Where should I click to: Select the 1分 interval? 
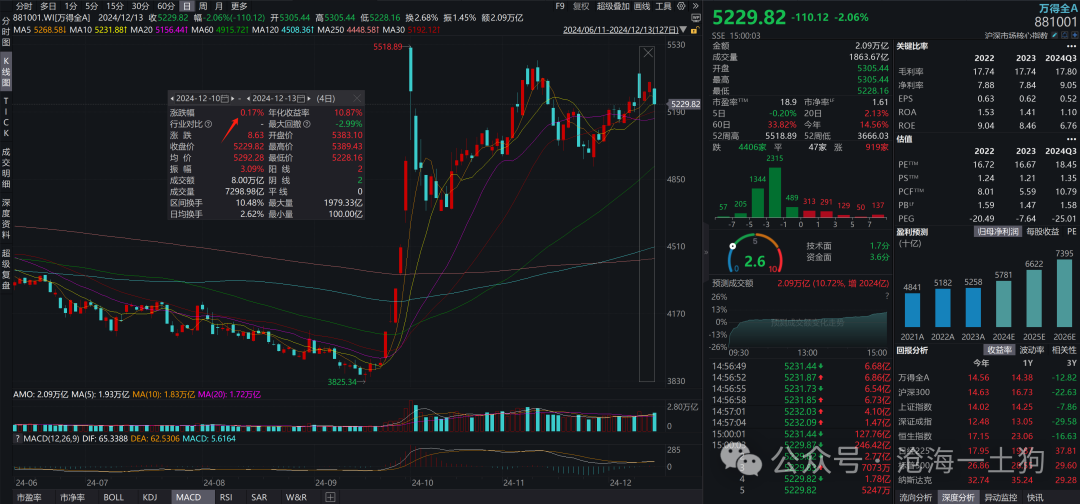click(x=70, y=6)
